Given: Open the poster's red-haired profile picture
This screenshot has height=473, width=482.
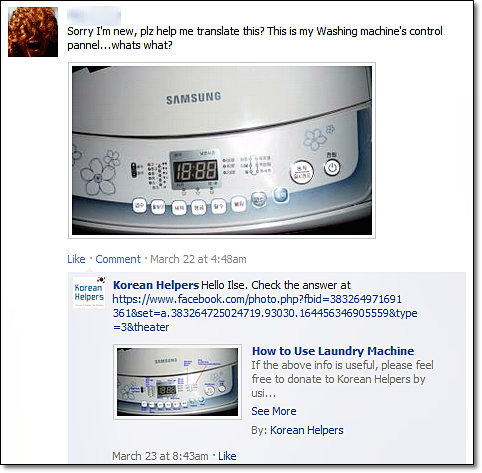Looking at the screenshot, I should click(x=33, y=32).
